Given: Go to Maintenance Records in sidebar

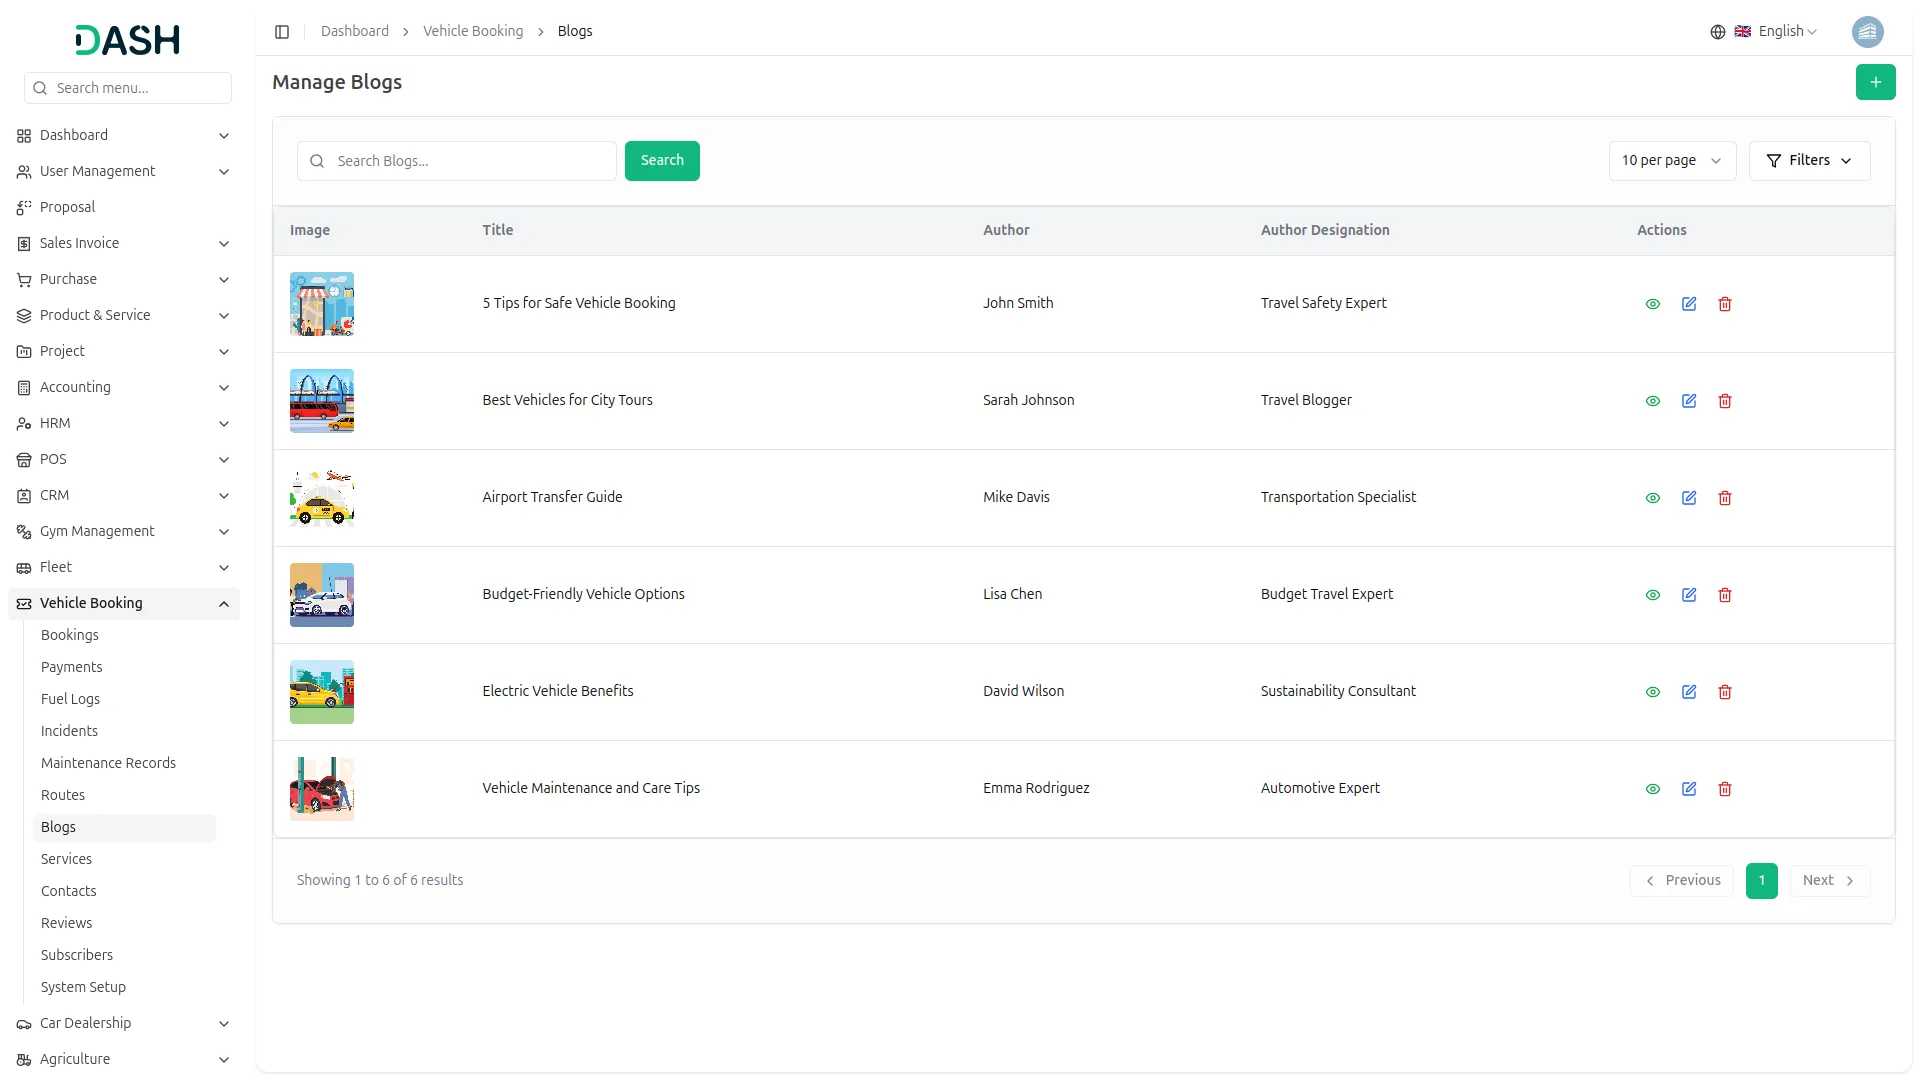Looking at the screenshot, I should click(108, 763).
